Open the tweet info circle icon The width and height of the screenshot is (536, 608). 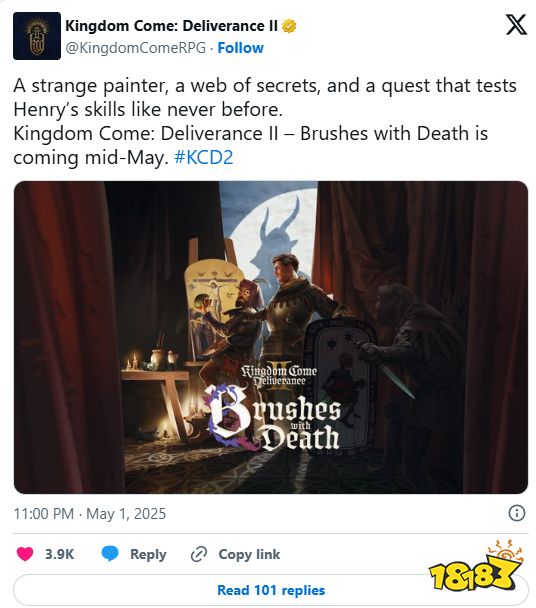point(516,513)
